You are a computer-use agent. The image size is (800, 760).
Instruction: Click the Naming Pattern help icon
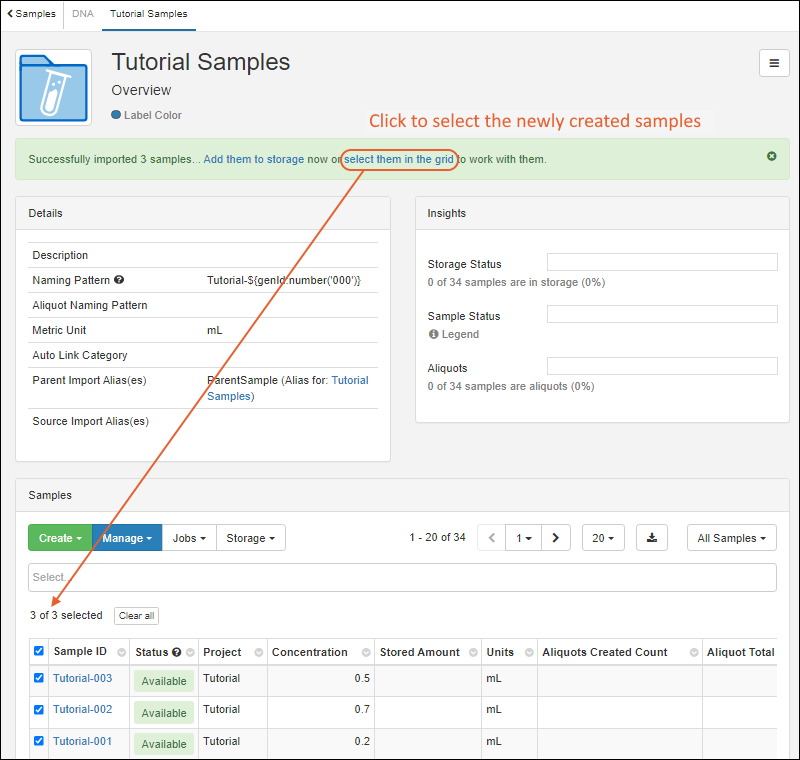pyautogui.click(x=119, y=281)
